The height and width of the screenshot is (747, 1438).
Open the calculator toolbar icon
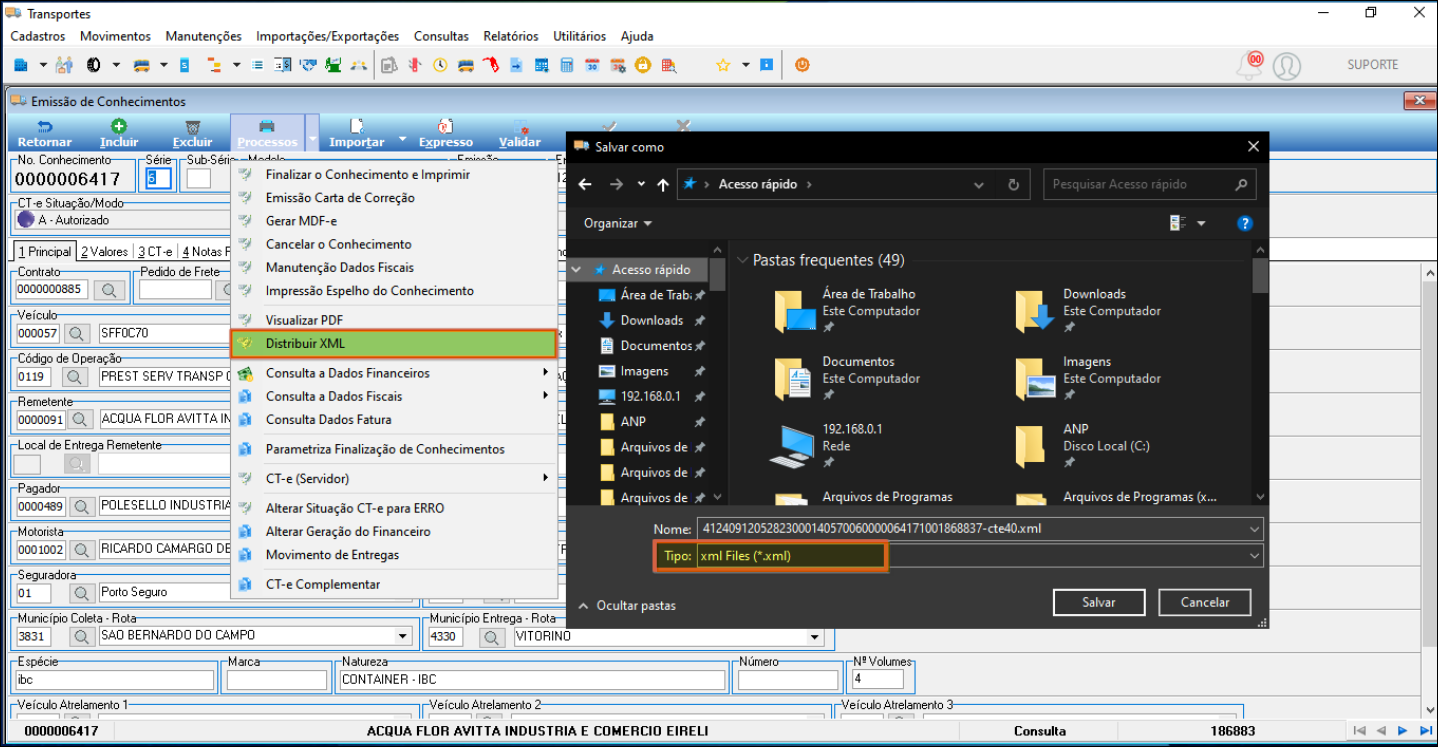tap(566, 65)
